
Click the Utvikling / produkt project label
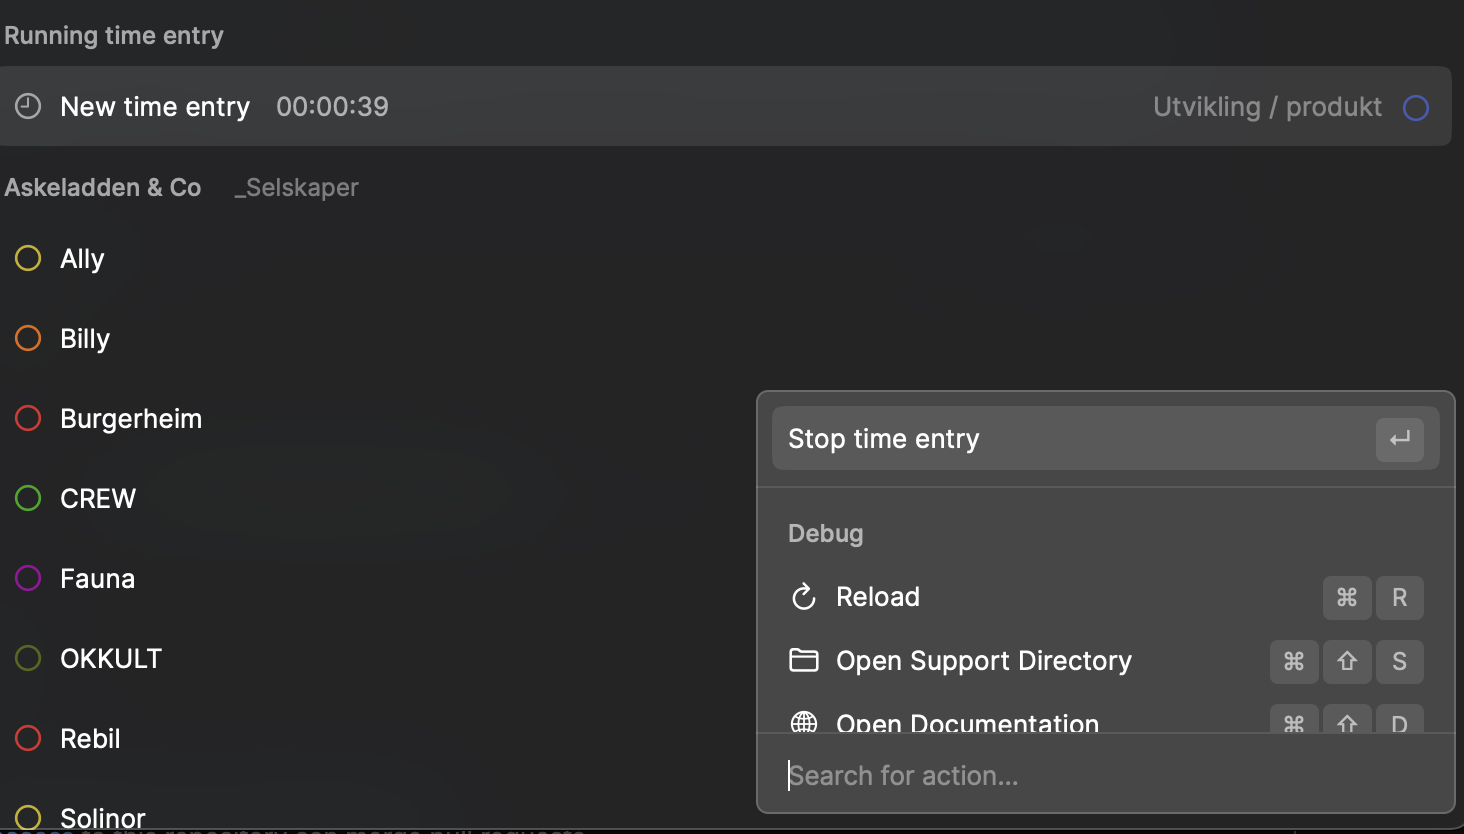(1267, 107)
